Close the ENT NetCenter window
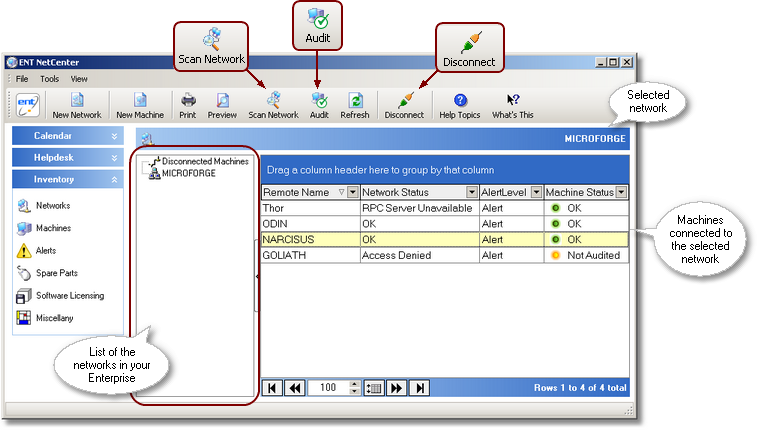Screen dimensions: 759x430 (627, 62)
